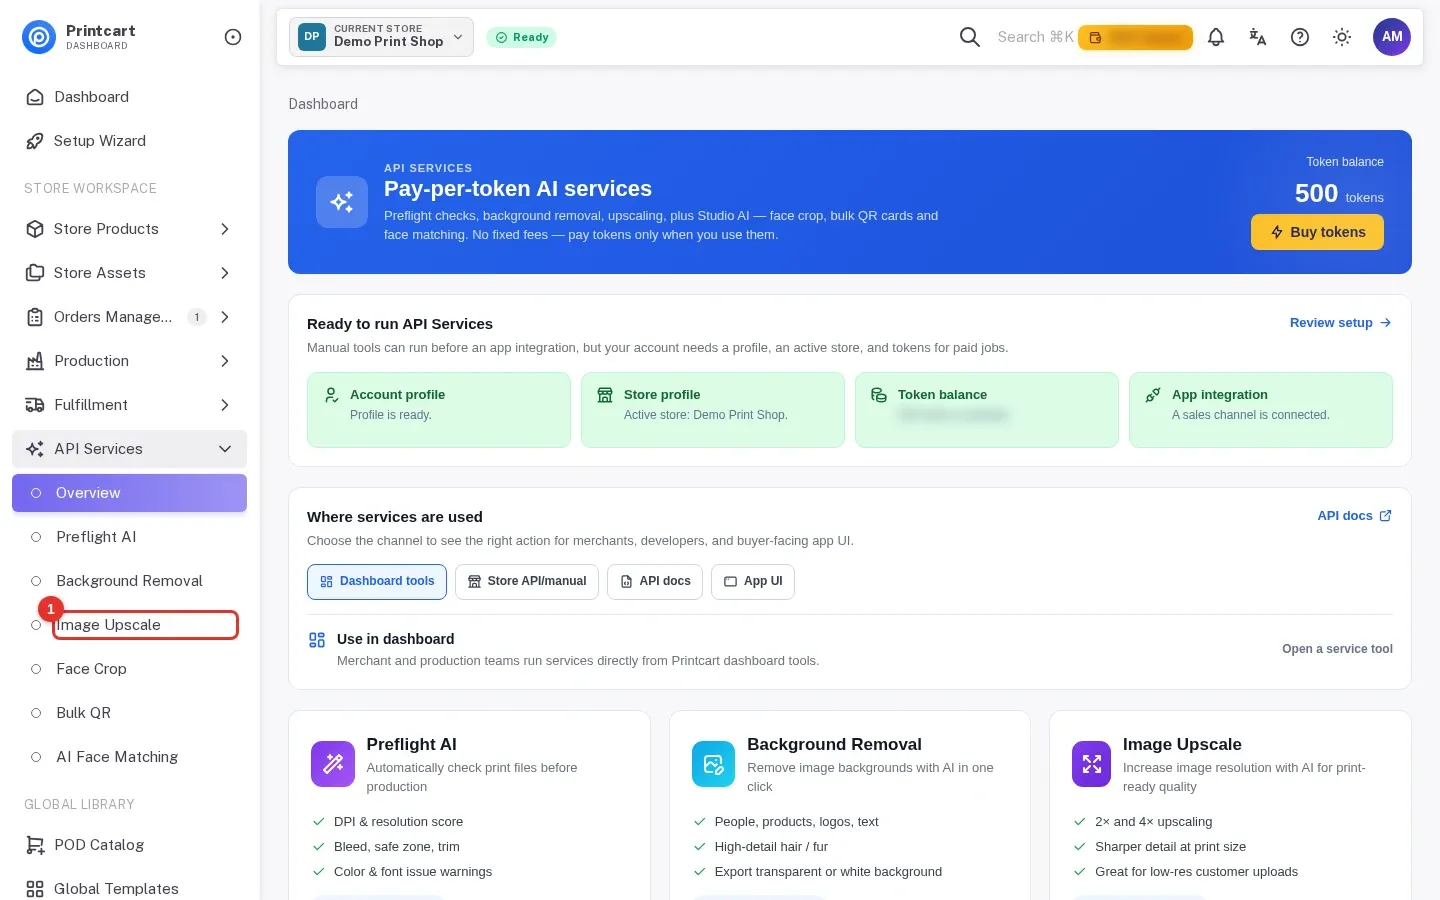Open the search magnifier icon
Image resolution: width=1440 pixels, height=900 pixels.
(x=969, y=37)
